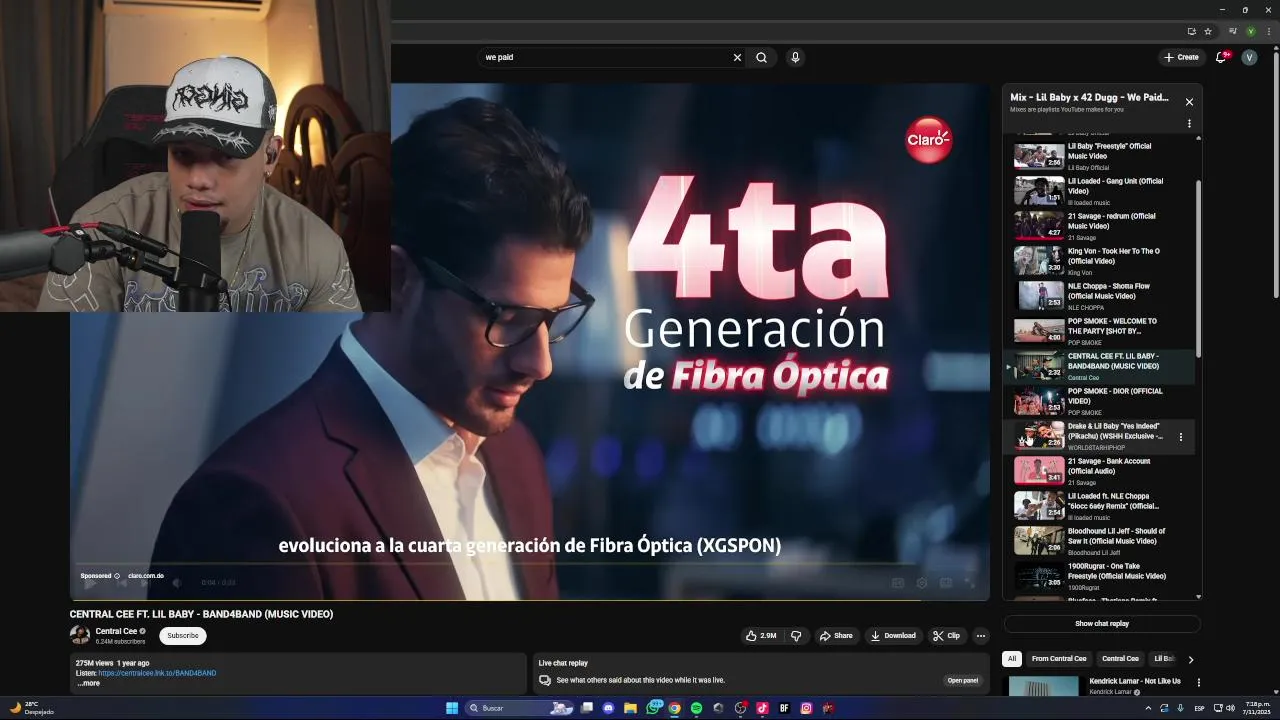Image resolution: width=1280 pixels, height=720 pixels.
Task: Play 1900Rugrat - One Take Freestyle
Action: (1098, 576)
